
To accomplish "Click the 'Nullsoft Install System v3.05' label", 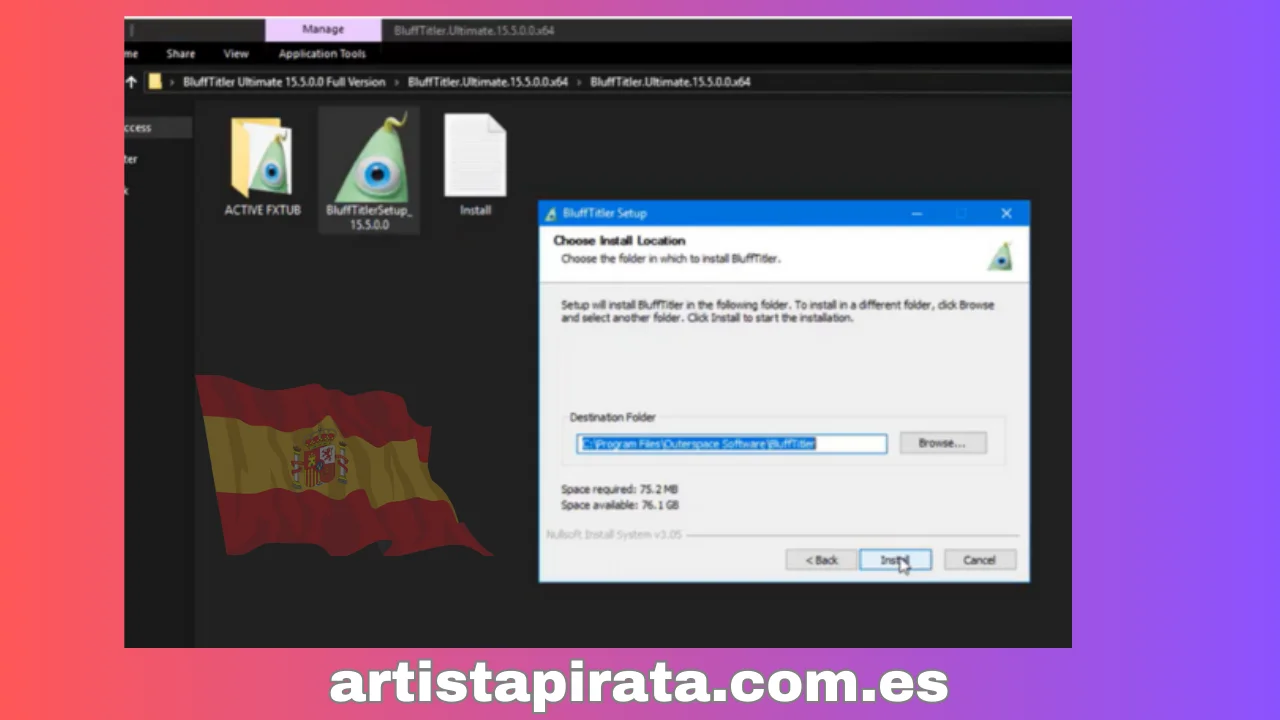I will coord(614,535).
